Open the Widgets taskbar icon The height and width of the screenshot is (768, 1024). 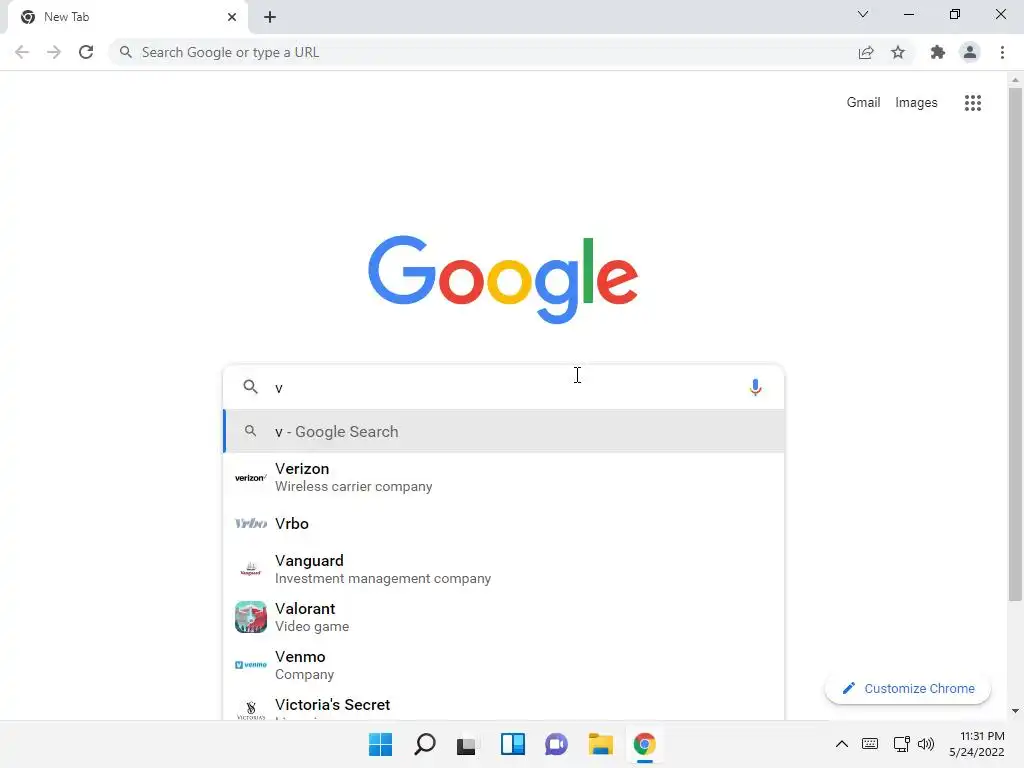click(513, 744)
